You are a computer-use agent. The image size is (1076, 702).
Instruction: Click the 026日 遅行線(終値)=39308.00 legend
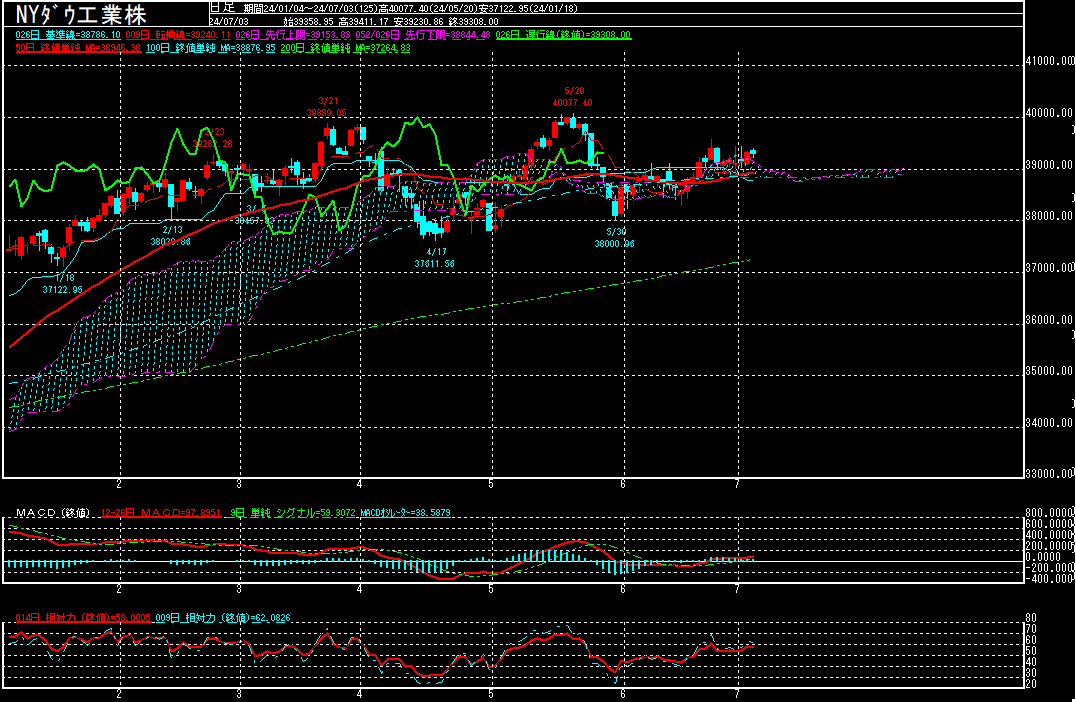[563, 35]
